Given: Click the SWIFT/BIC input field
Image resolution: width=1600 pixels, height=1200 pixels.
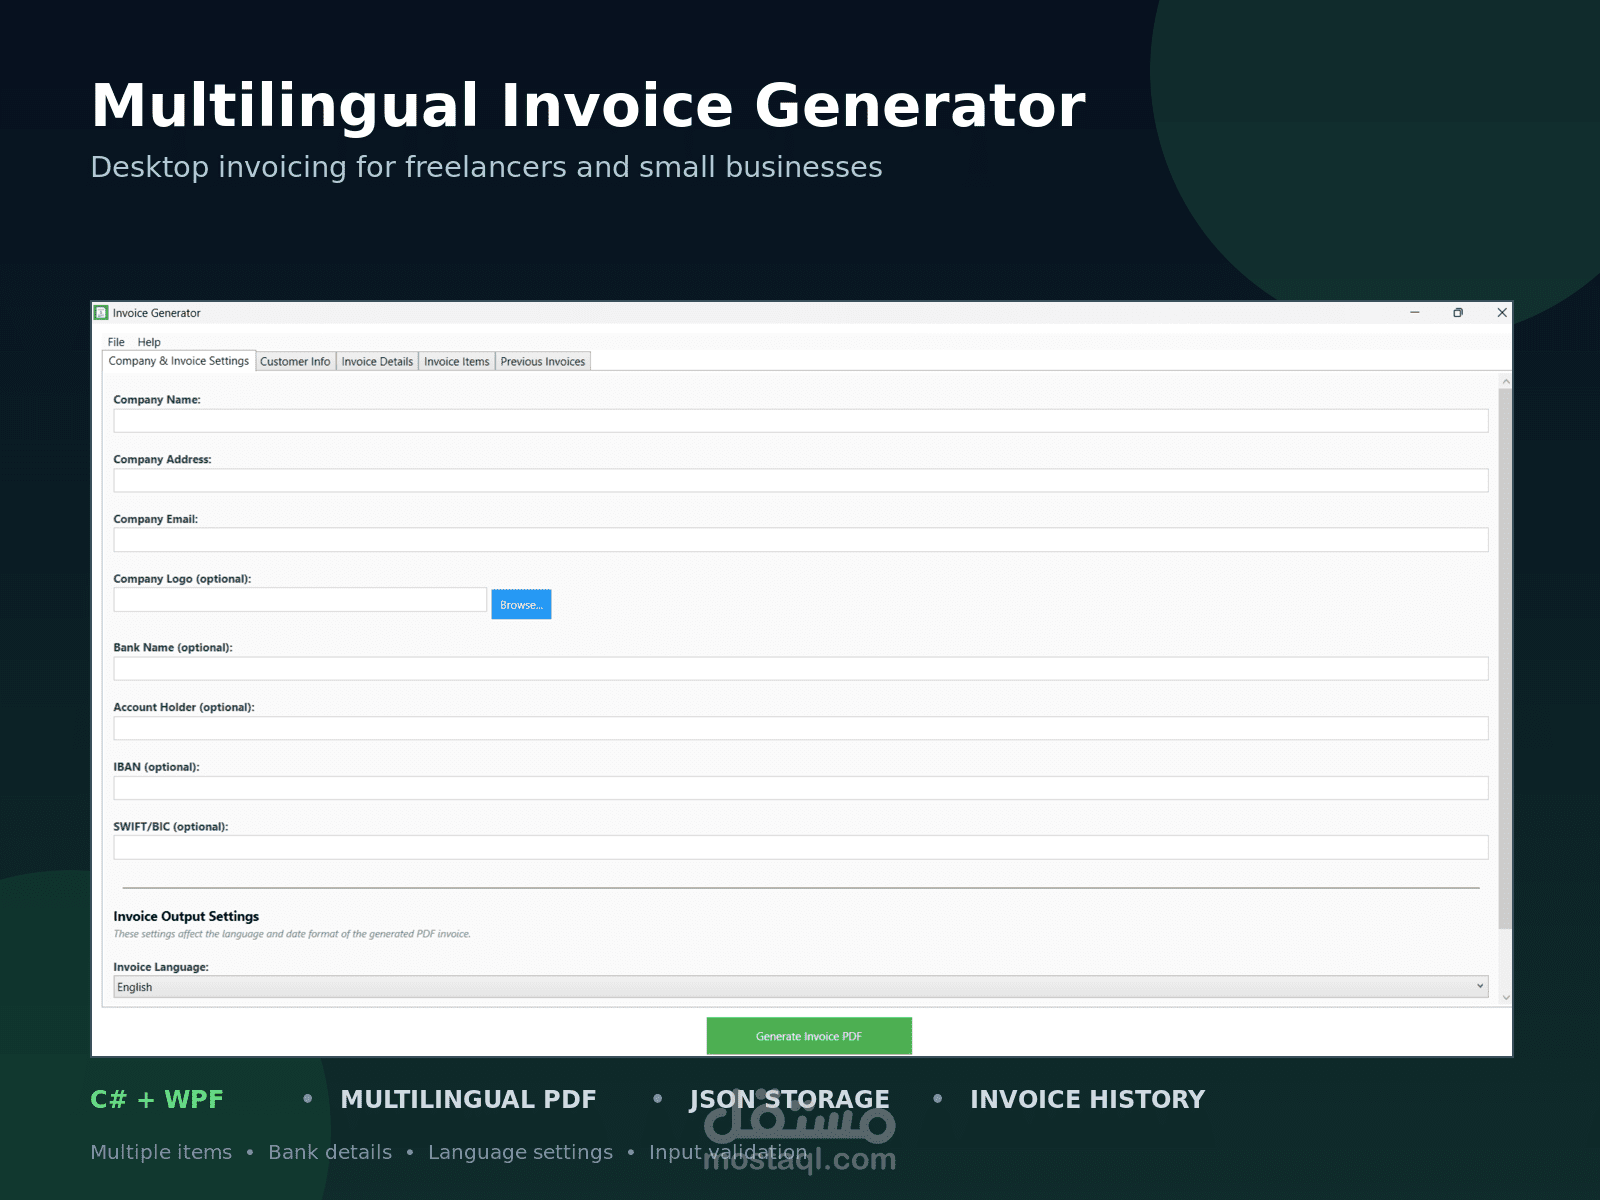Looking at the screenshot, I should tap(801, 848).
